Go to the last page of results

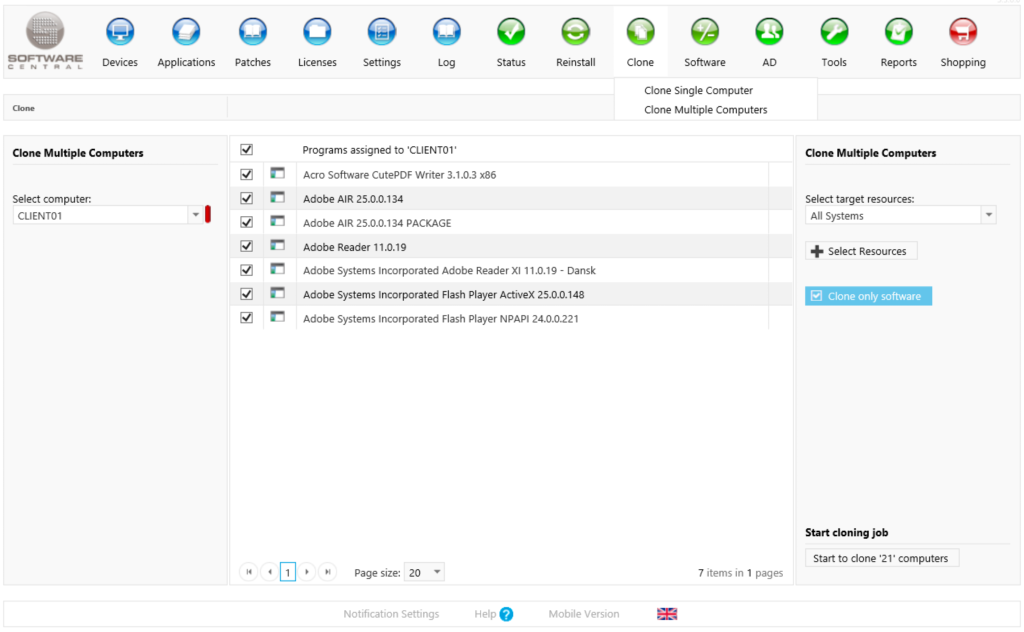point(328,572)
